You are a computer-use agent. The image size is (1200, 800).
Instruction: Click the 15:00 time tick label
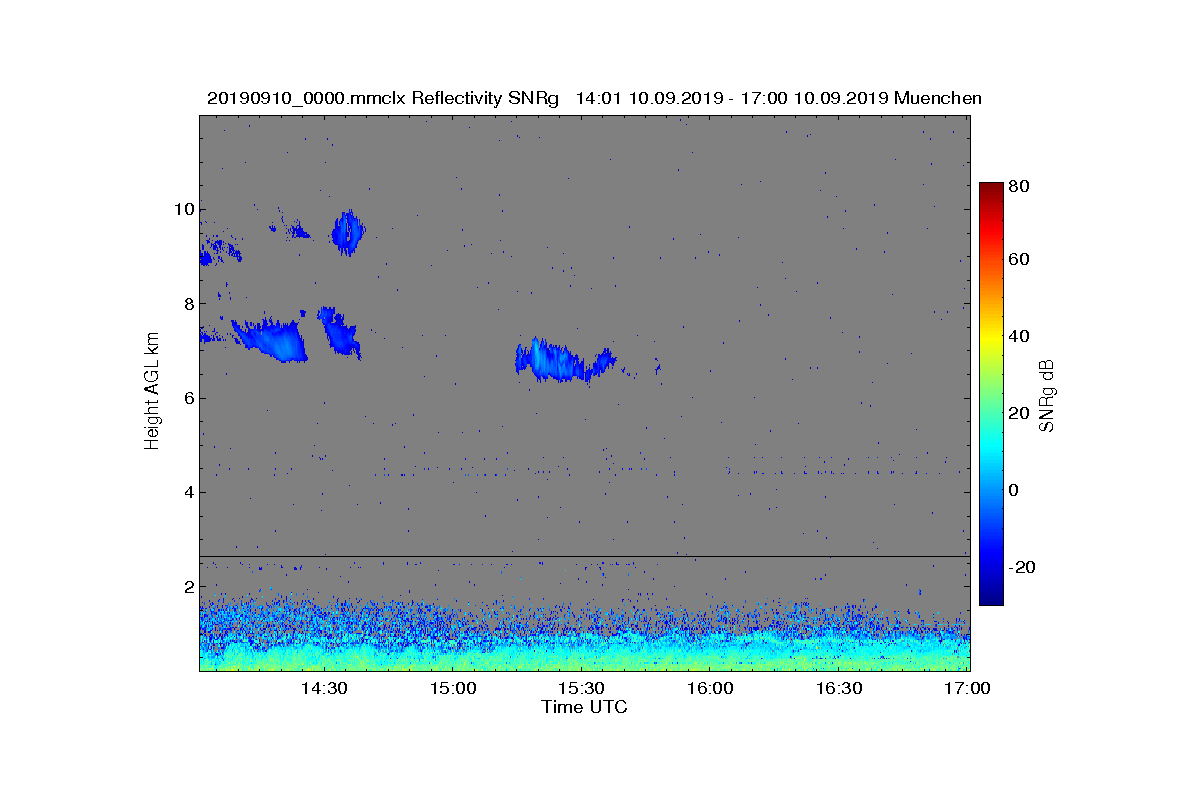point(453,688)
